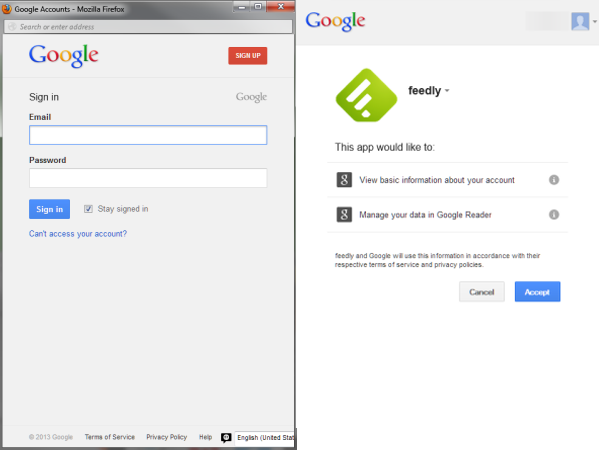The height and width of the screenshot is (450, 600).
Task: Click the blue Sign in button
Action: pyautogui.click(x=49, y=209)
